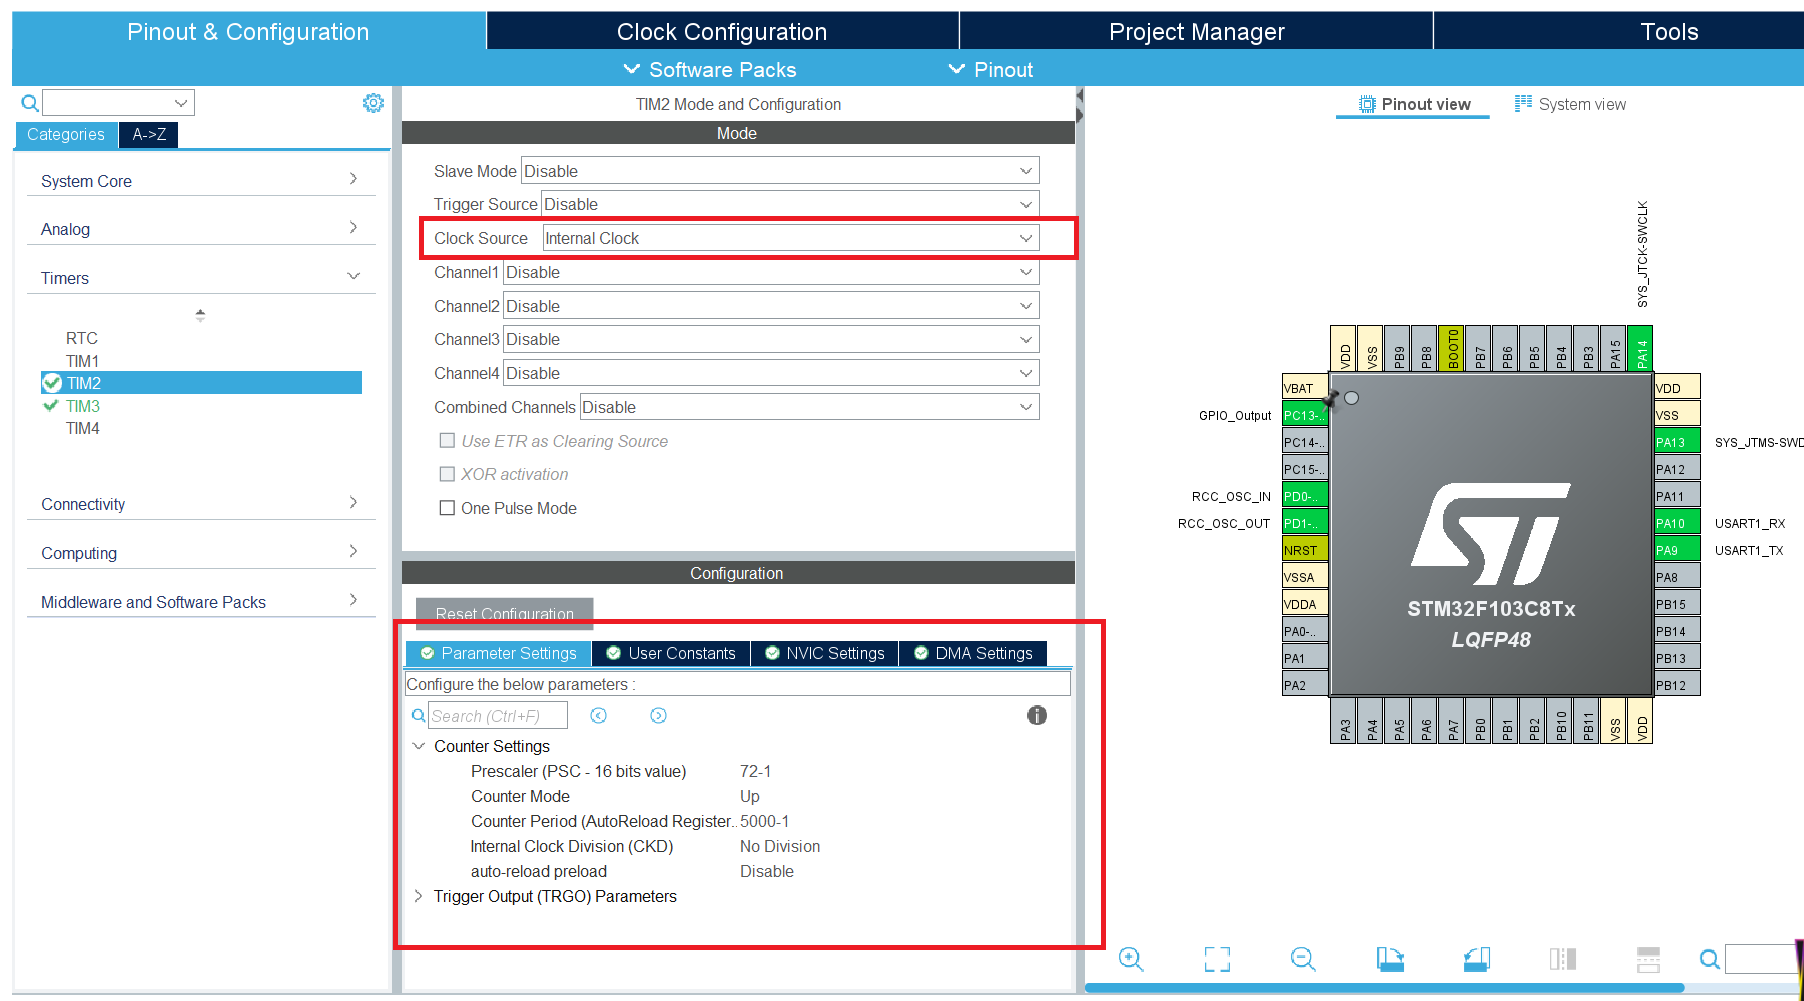Select RTC in the timers list
This screenshot has height=1001, width=1804.
(82, 338)
